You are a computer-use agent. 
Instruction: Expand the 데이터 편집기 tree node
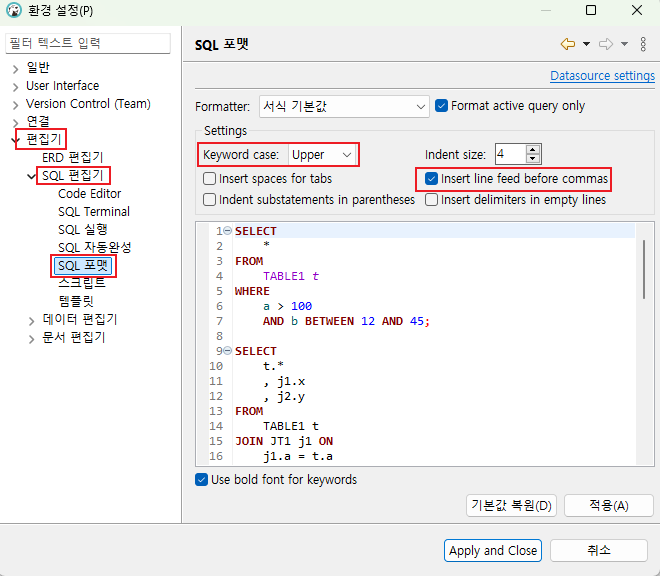pyautogui.click(x=32, y=321)
